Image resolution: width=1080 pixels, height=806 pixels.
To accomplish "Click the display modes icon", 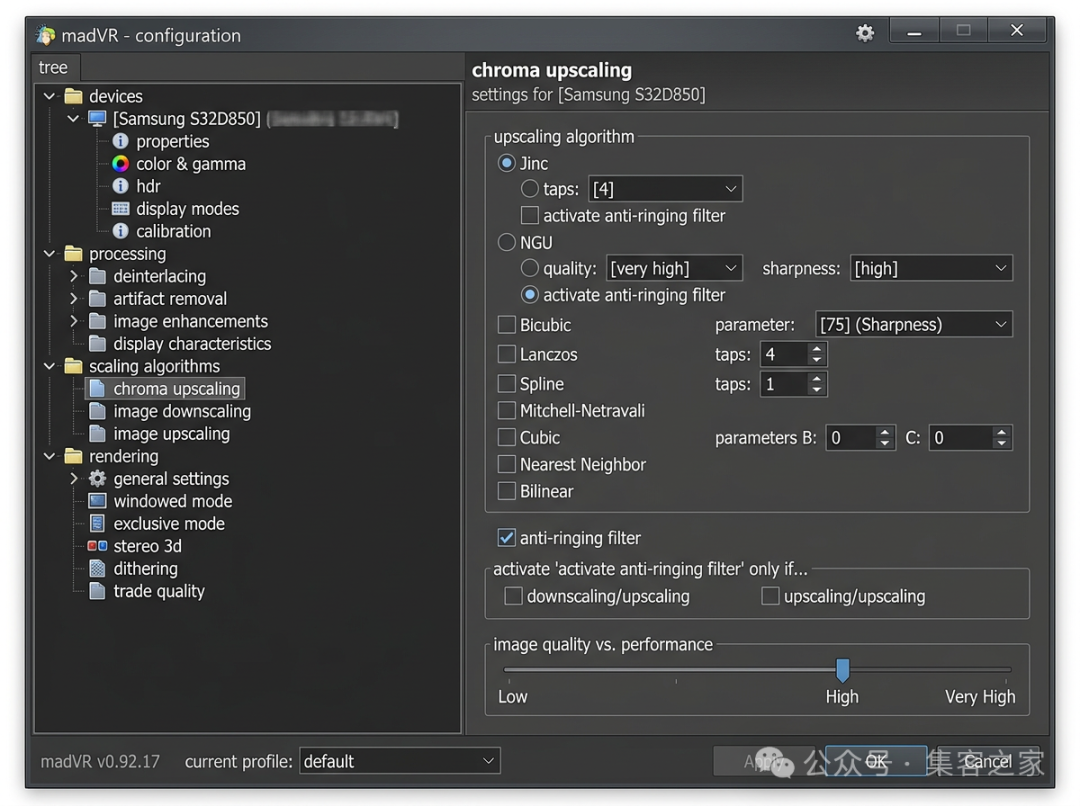I will (x=120, y=209).
